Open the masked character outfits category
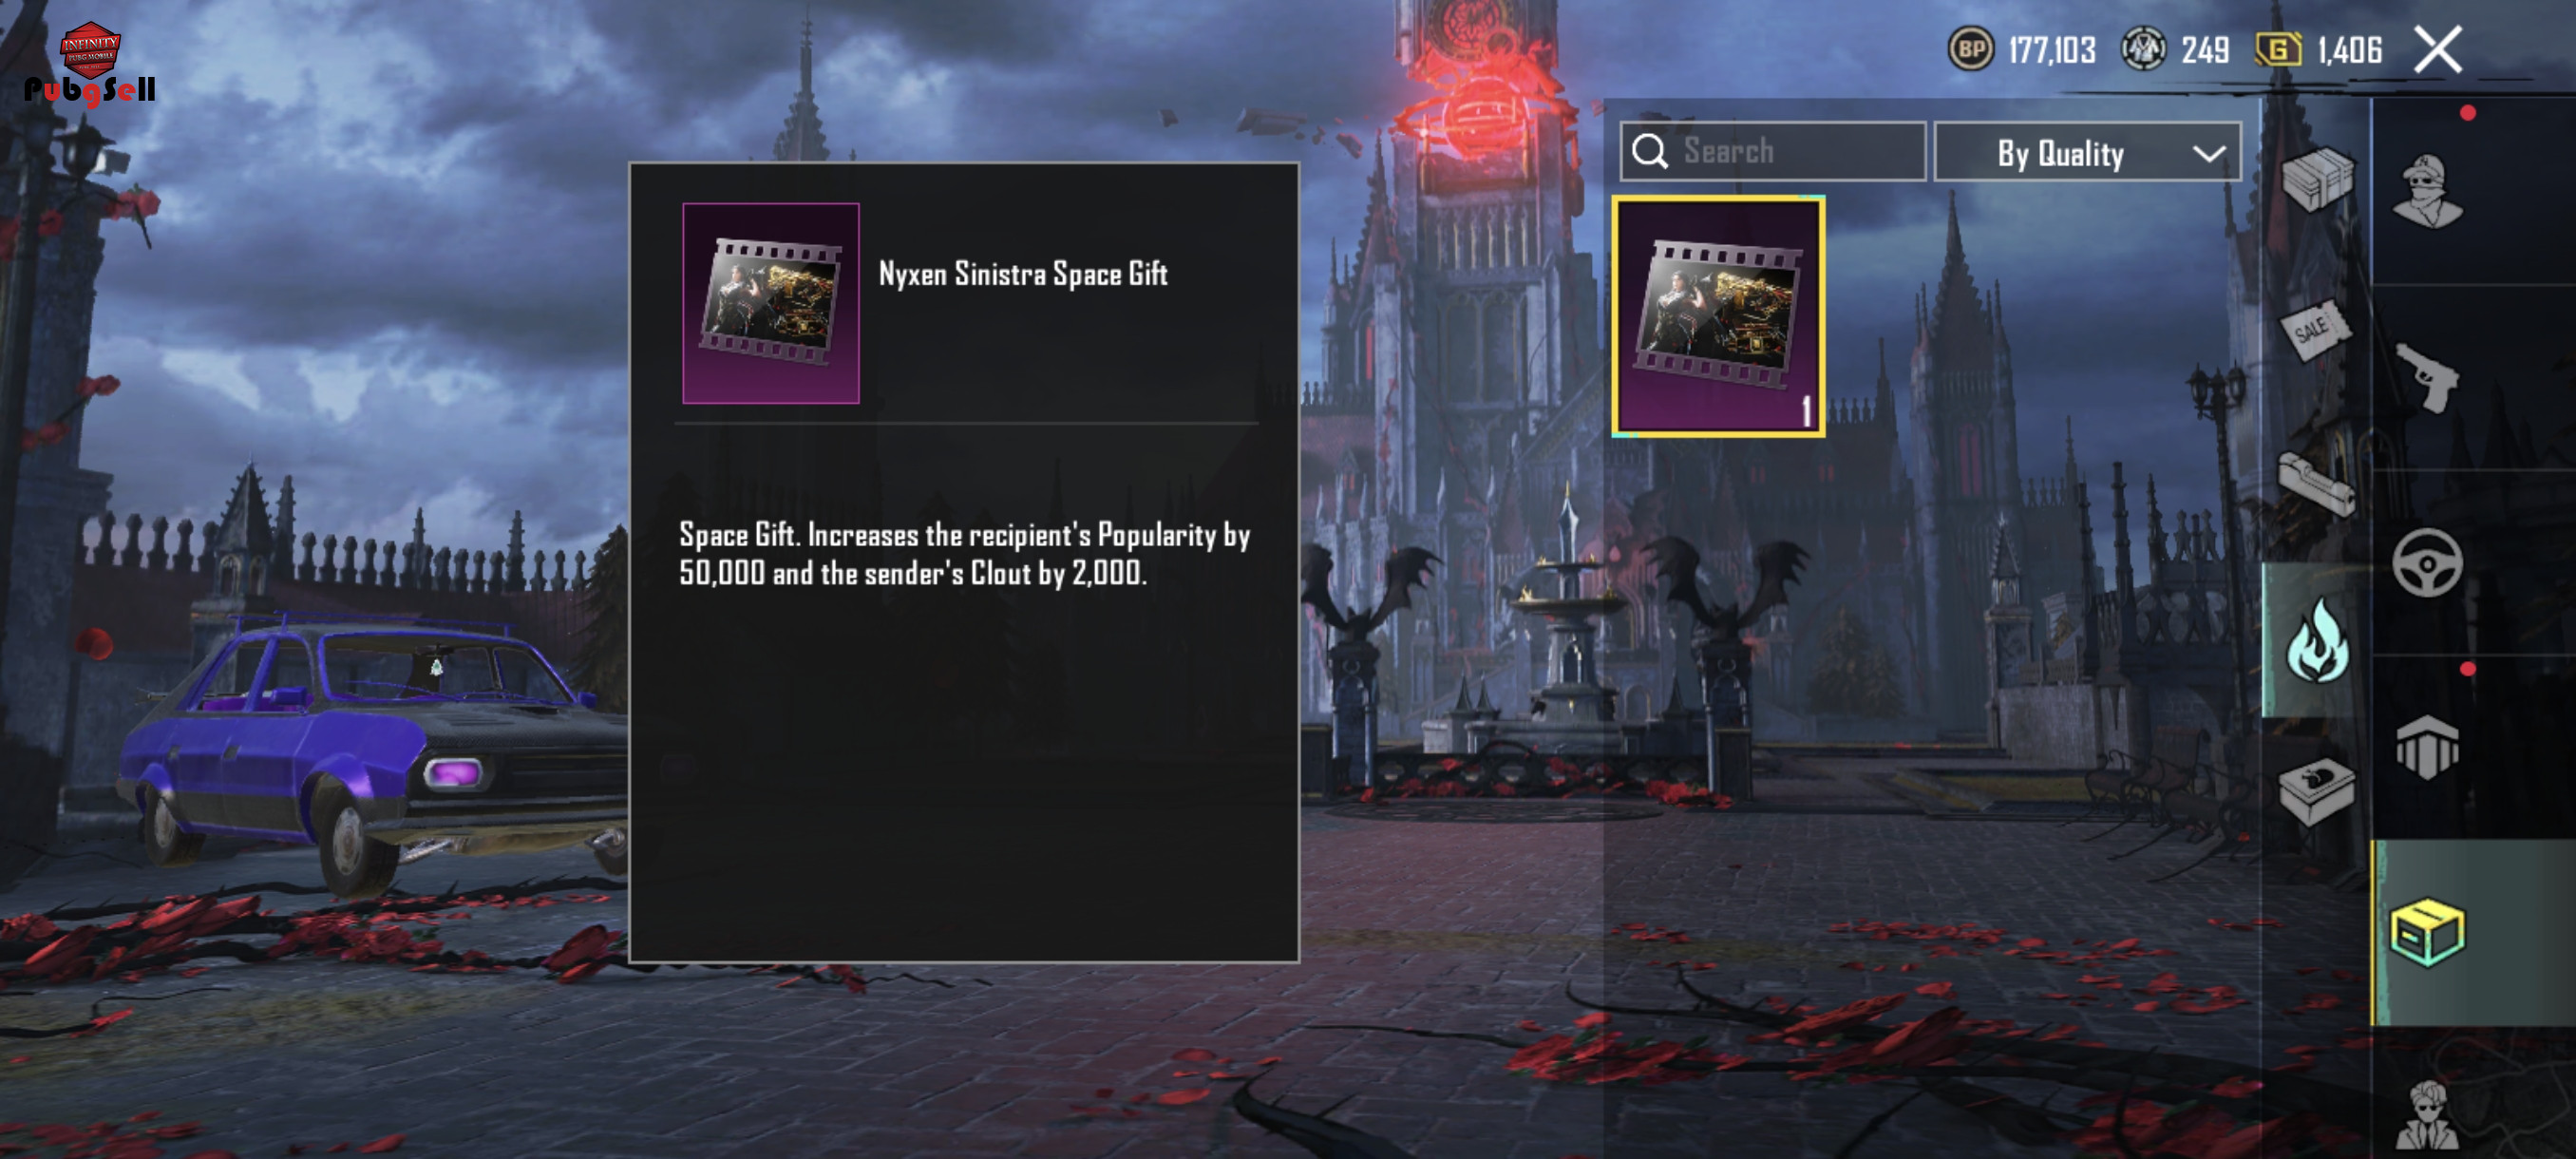 (2428, 191)
